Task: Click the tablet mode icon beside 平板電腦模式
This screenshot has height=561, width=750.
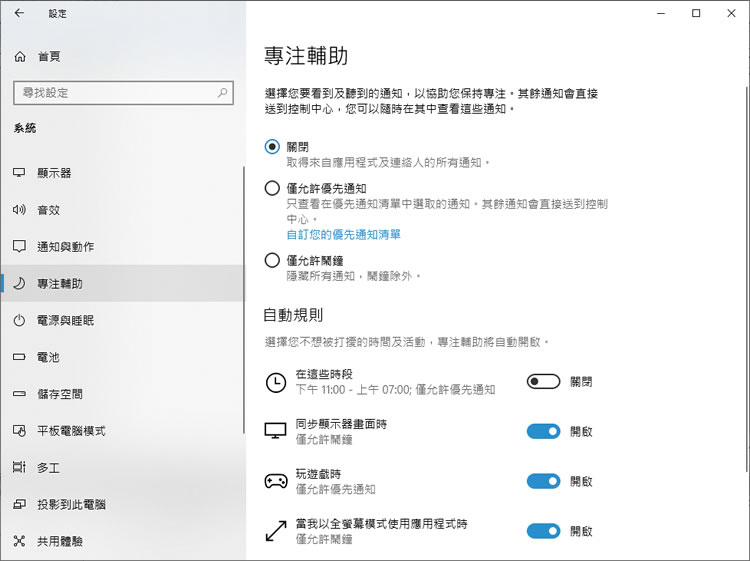Action: 19,430
